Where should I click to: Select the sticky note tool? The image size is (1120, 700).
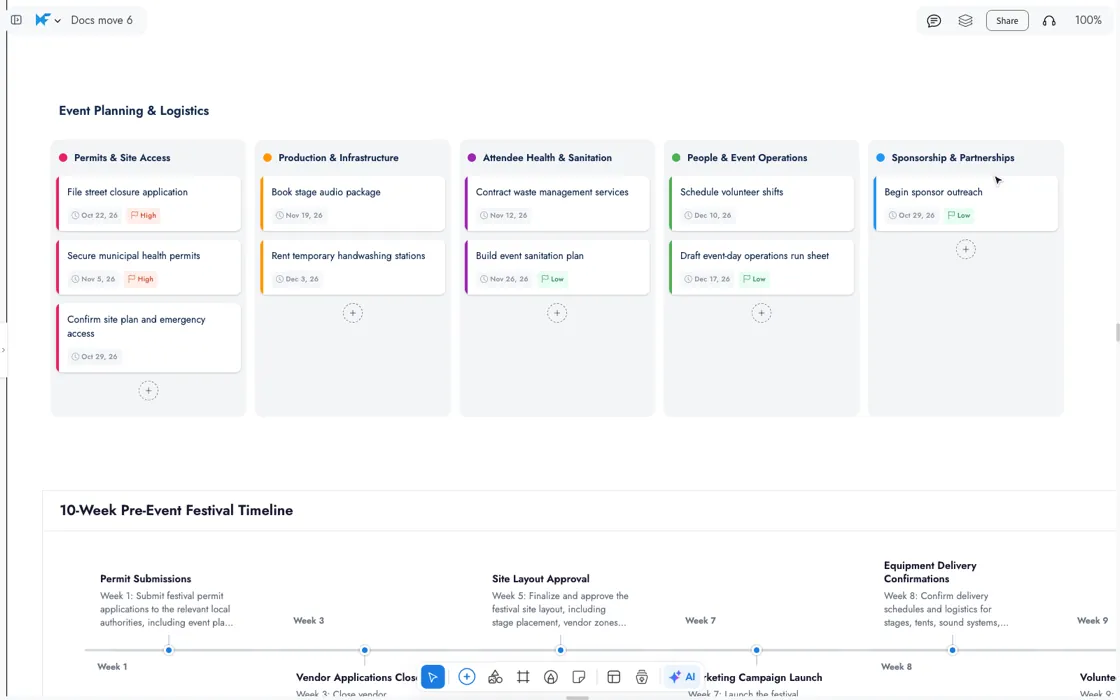point(579,677)
